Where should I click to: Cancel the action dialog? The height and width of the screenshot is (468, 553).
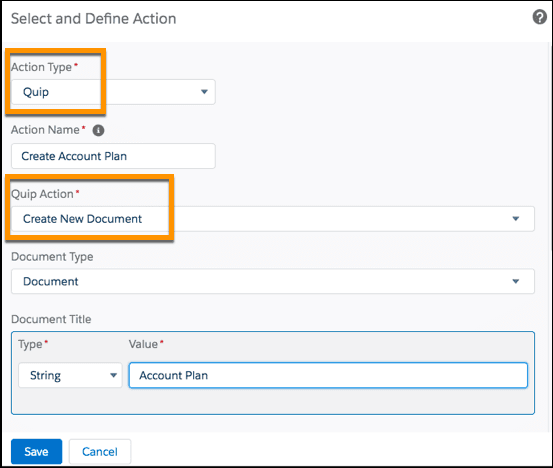tap(100, 451)
